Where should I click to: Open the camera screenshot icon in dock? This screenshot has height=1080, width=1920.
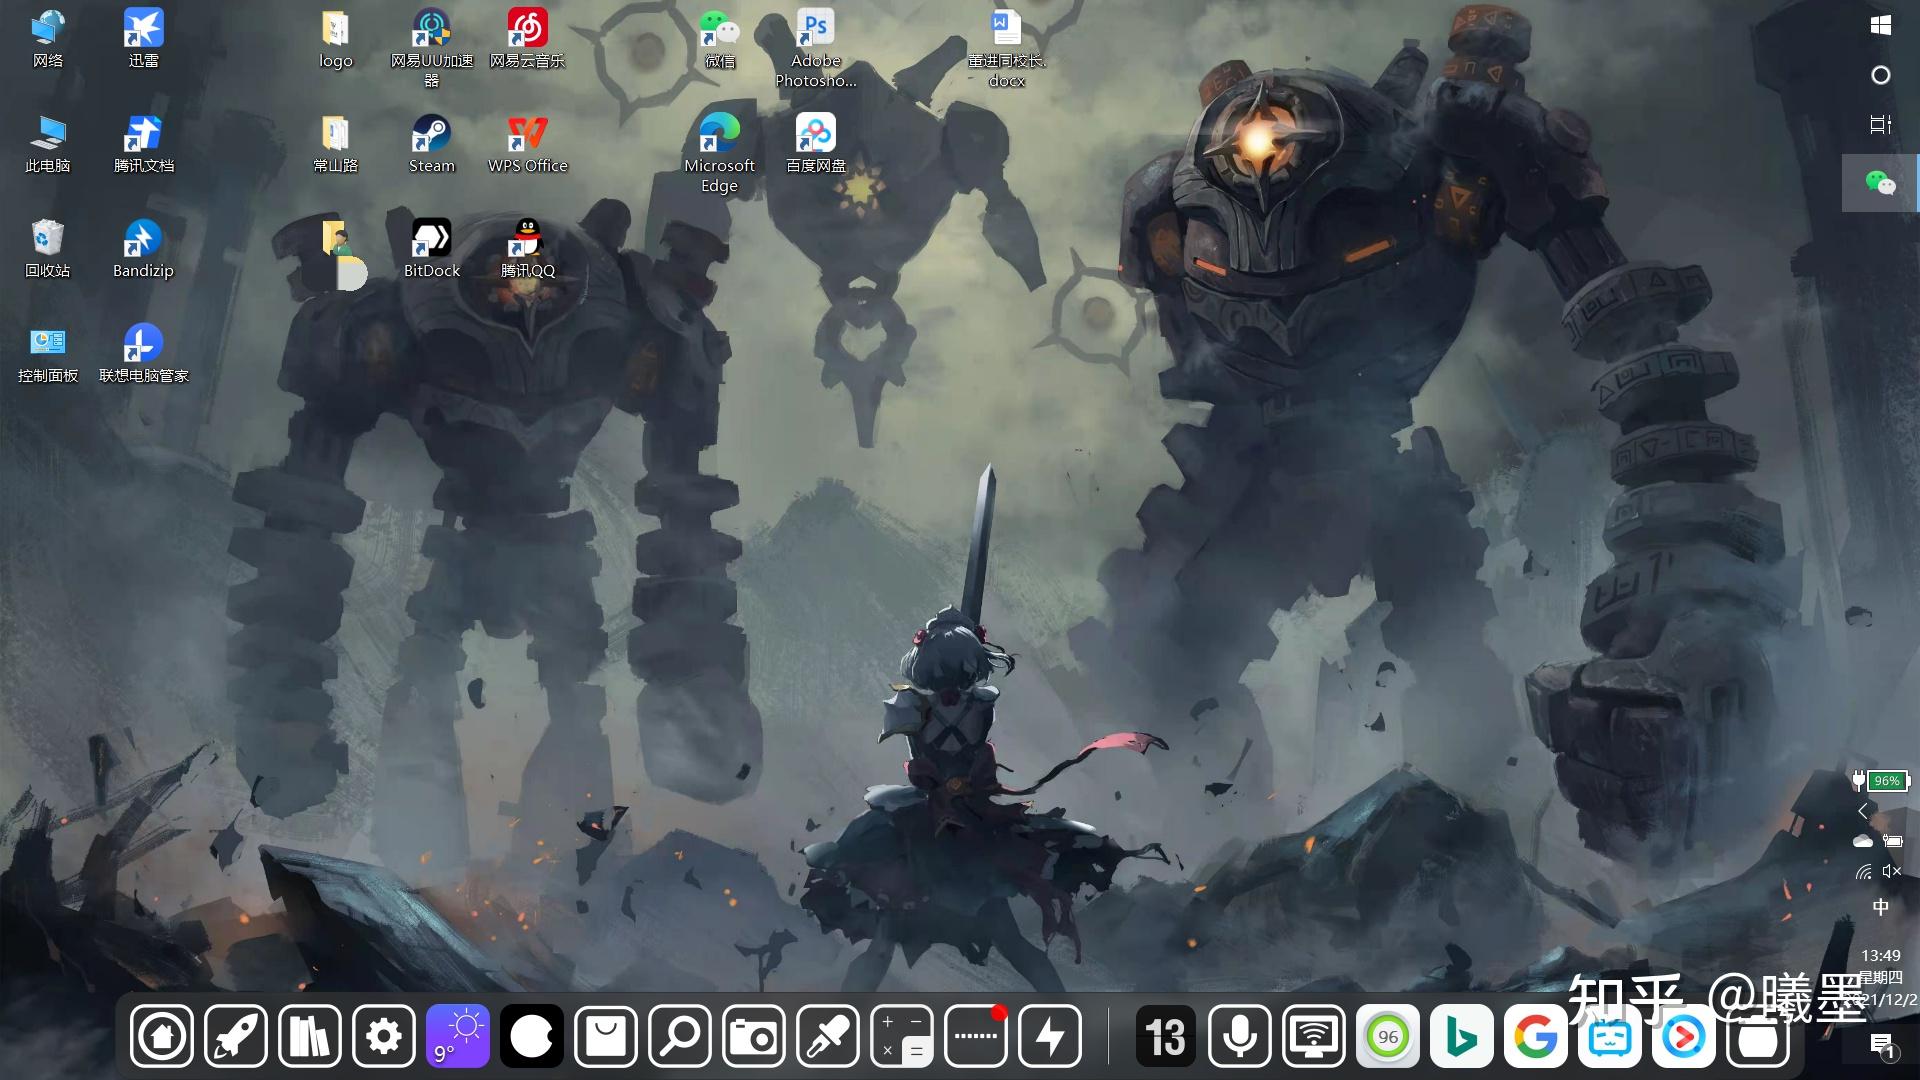tap(754, 1036)
